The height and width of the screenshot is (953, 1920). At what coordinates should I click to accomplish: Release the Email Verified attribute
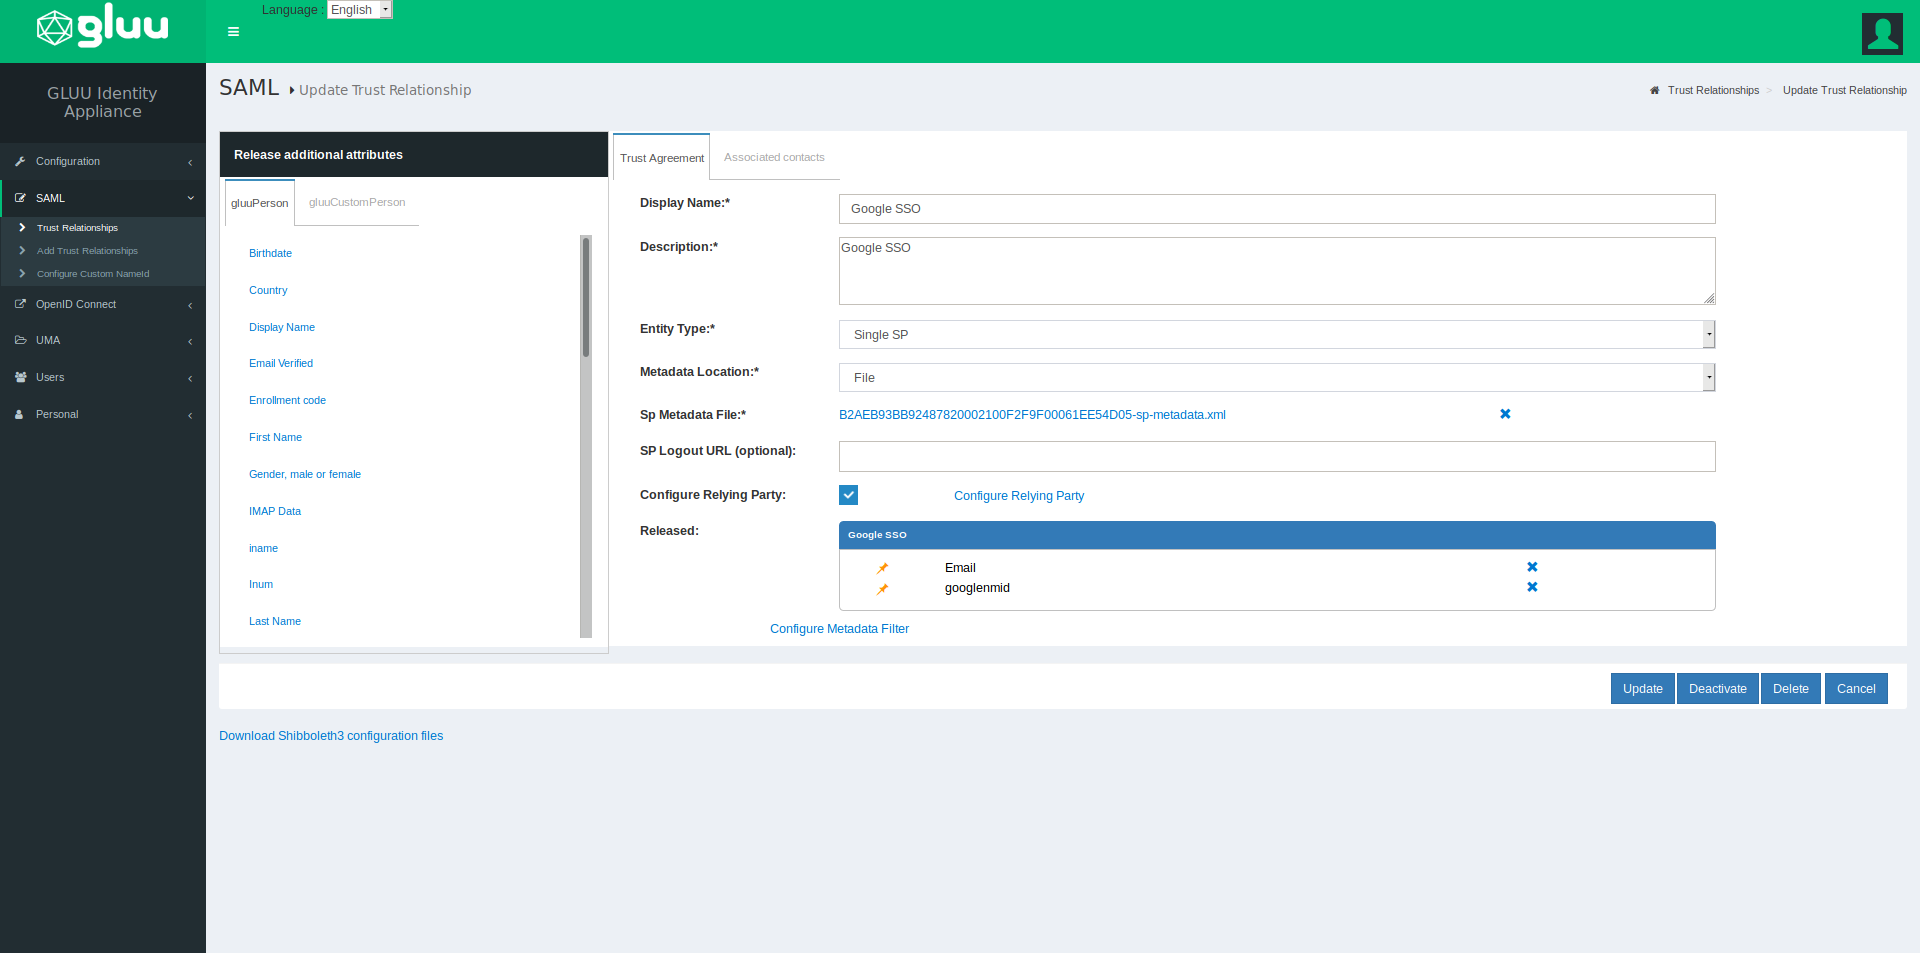(x=281, y=363)
